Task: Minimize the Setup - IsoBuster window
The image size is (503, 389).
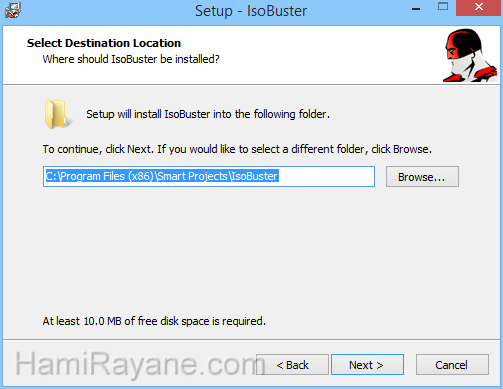Action: click(416, 9)
